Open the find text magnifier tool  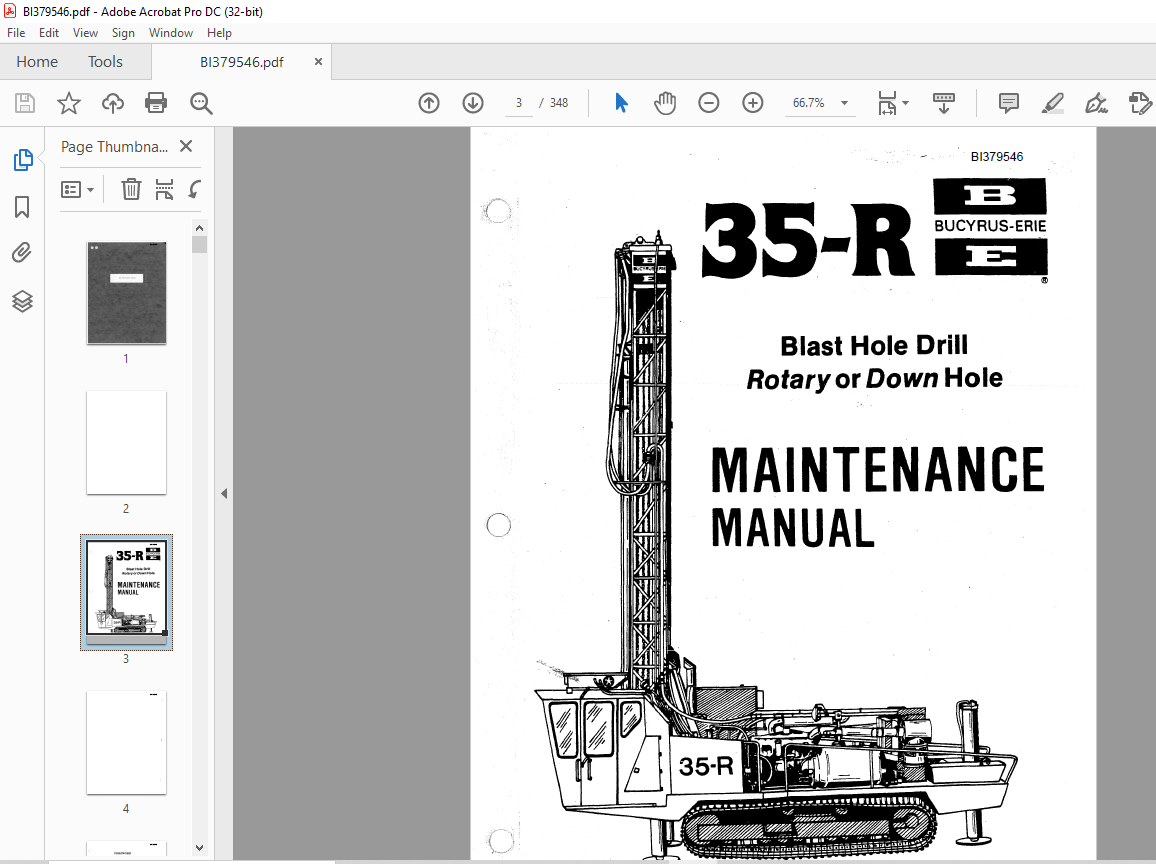[x=201, y=103]
